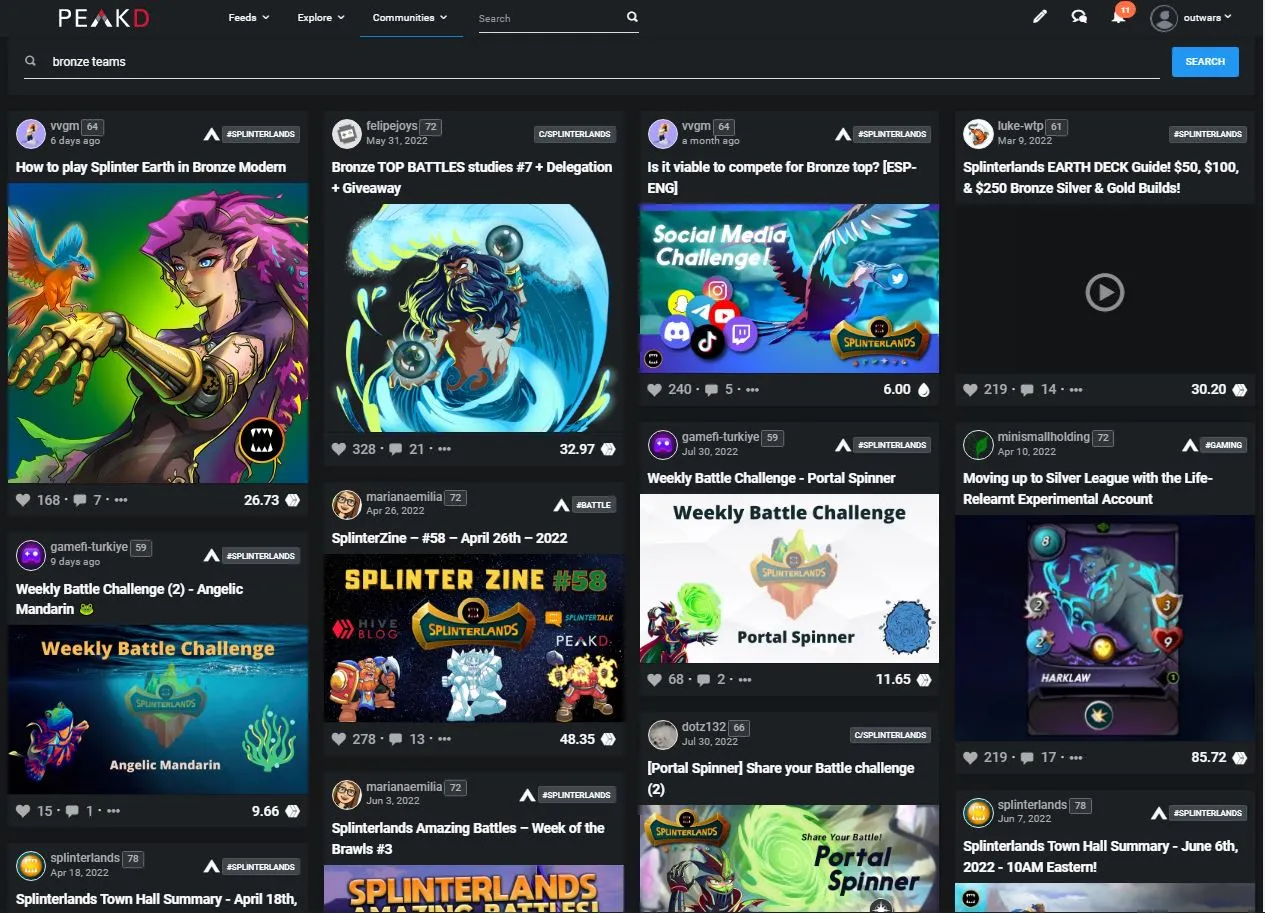The image size is (1265, 913).
Task: Open 'Splinterlands Town Hall Summary - June 6th' title
Action: pyautogui.click(x=1101, y=856)
